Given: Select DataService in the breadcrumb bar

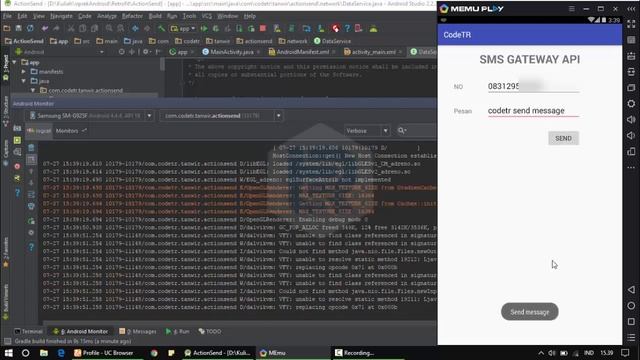Looking at the screenshot, I should [332, 41].
